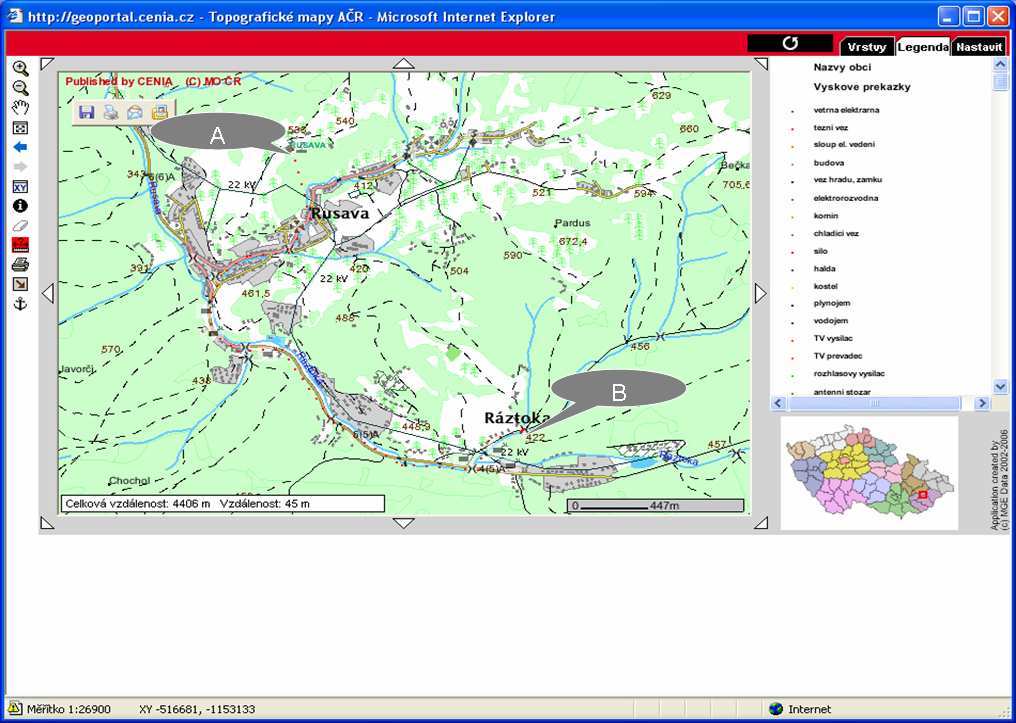
Task: Click the 'Vyskove prekazky' legend heading
Action: tap(862, 87)
